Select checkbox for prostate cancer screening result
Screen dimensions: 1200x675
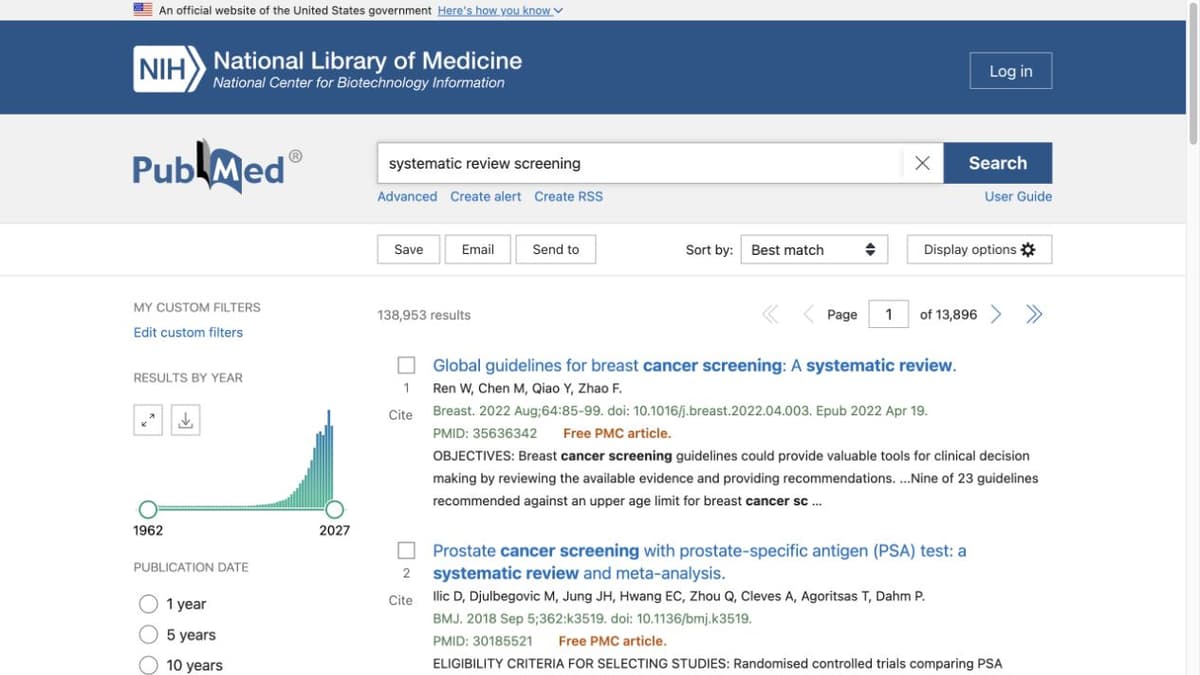click(407, 550)
